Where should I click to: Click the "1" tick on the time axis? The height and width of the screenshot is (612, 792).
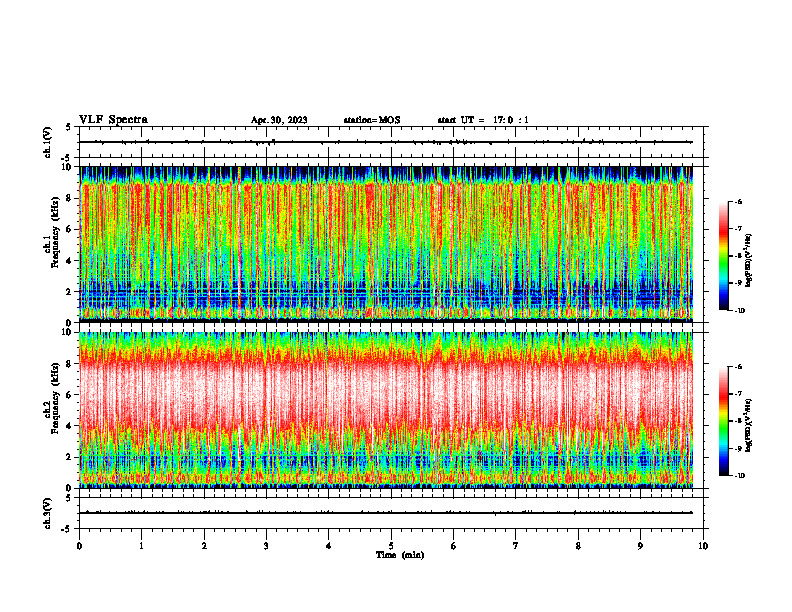click(141, 546)
